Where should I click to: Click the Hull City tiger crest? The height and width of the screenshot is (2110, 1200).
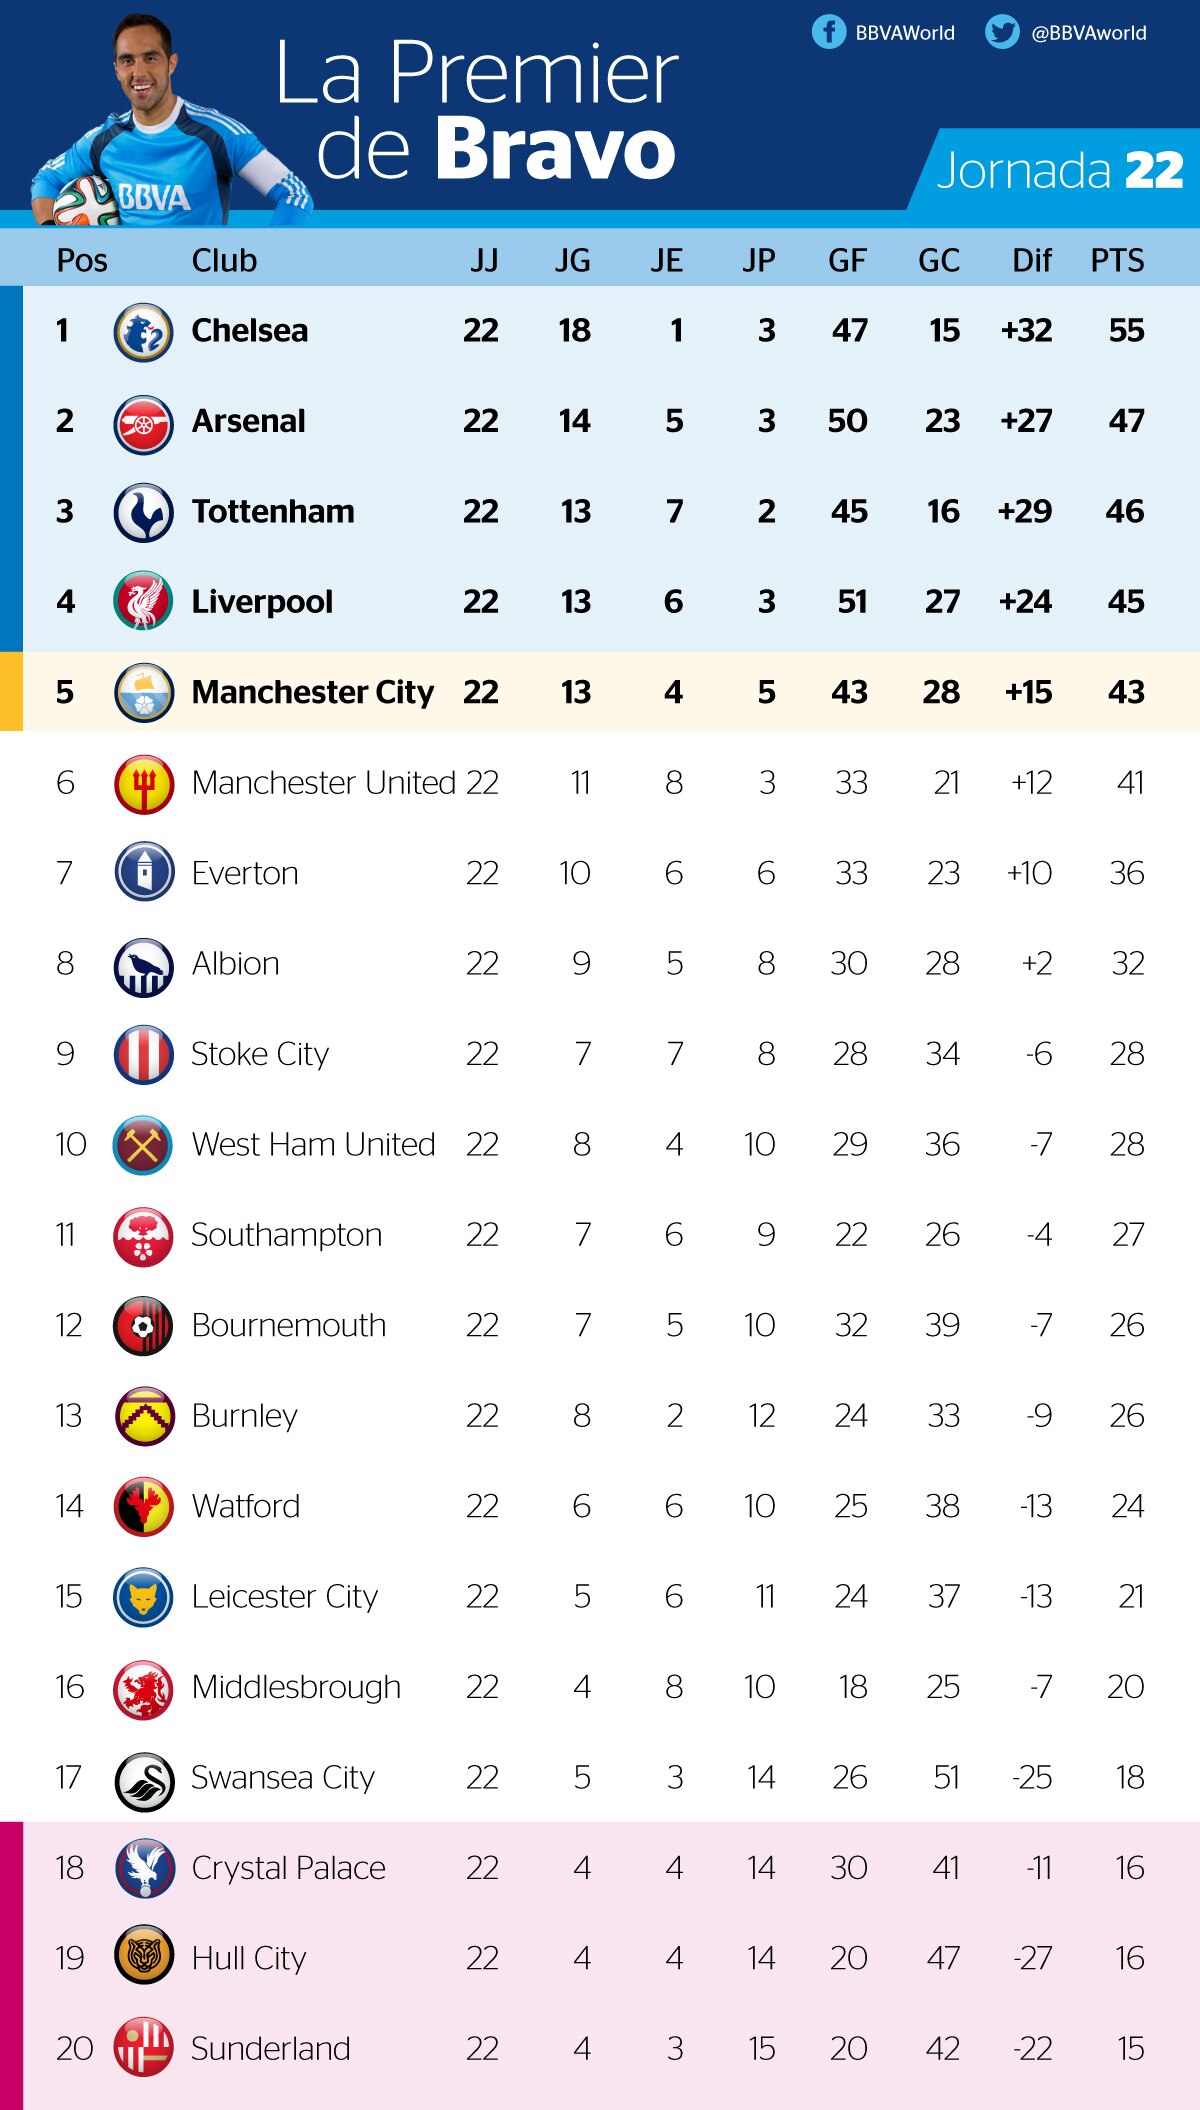pos(144,1959)
